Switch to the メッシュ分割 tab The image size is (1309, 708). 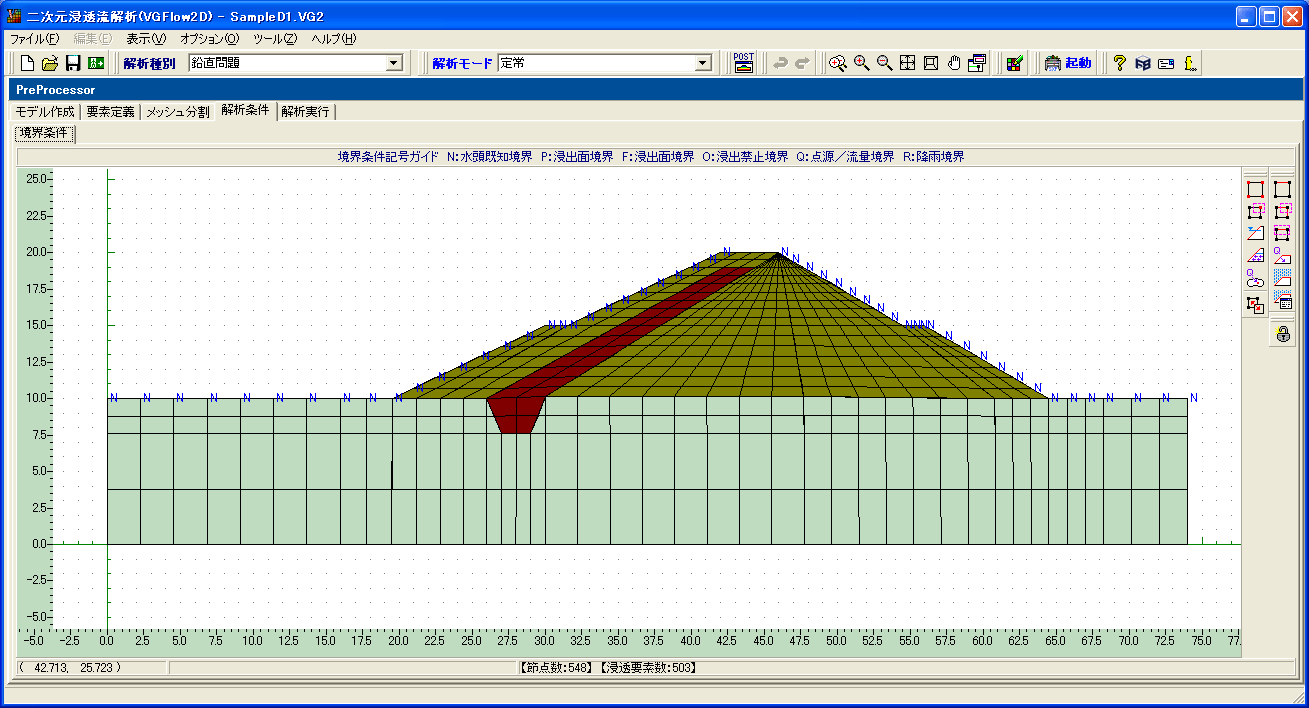pyautogui.click(x=178, y=112)
